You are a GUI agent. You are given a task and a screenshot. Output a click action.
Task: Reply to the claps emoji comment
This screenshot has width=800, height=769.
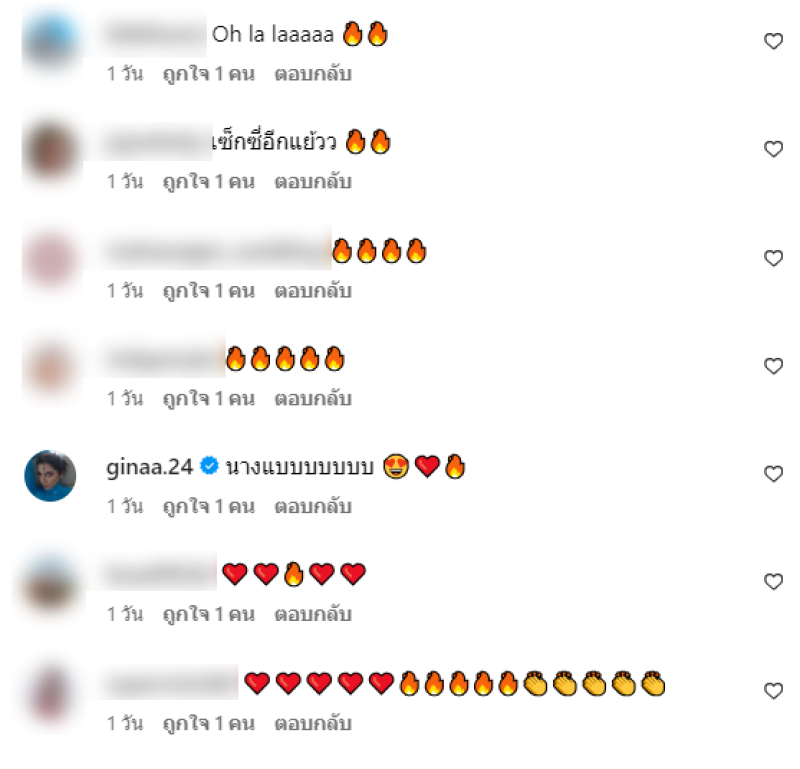[313, 724]
